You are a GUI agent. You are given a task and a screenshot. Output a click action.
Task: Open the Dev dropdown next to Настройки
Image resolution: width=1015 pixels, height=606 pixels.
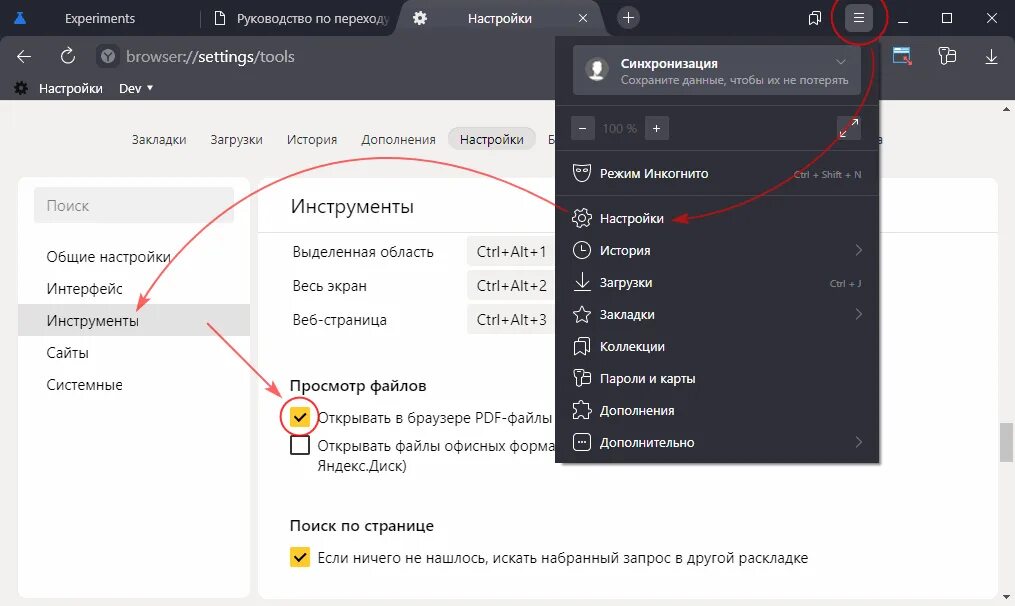[136, 88]
